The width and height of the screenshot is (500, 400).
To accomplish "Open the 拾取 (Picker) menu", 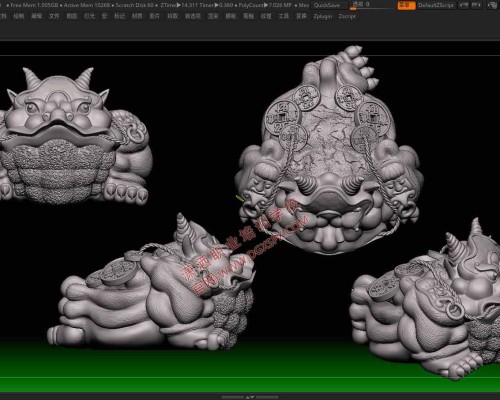I will [172, 16].
